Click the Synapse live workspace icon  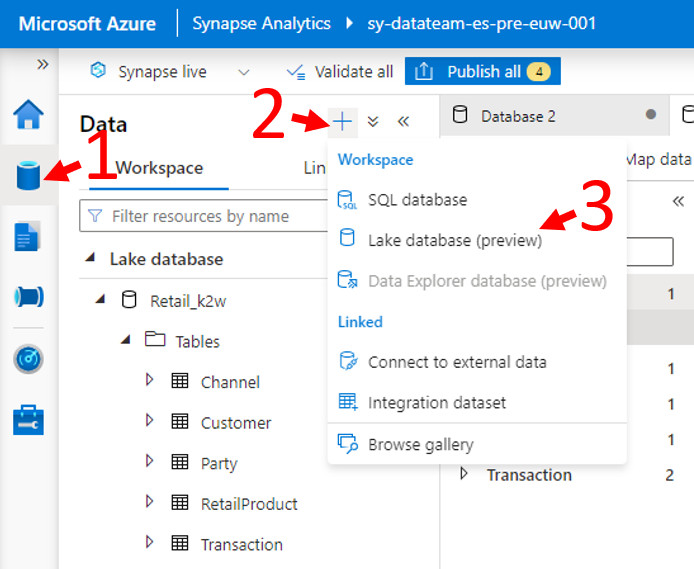(x=98, y=70)
